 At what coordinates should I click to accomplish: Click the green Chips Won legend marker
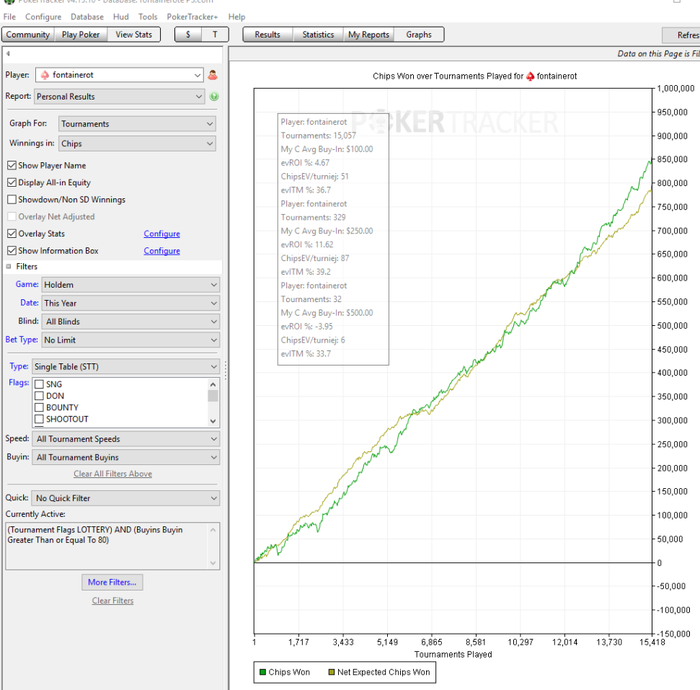(262, 672)
